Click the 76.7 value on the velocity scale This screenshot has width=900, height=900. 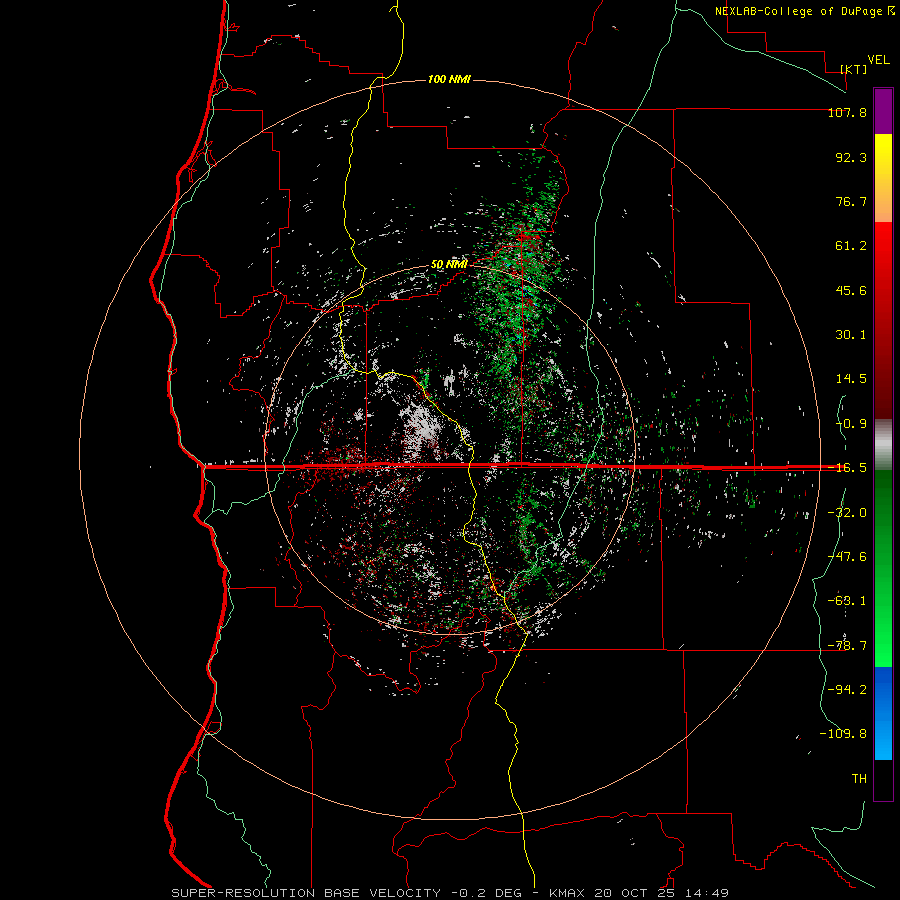click(851, 201)
